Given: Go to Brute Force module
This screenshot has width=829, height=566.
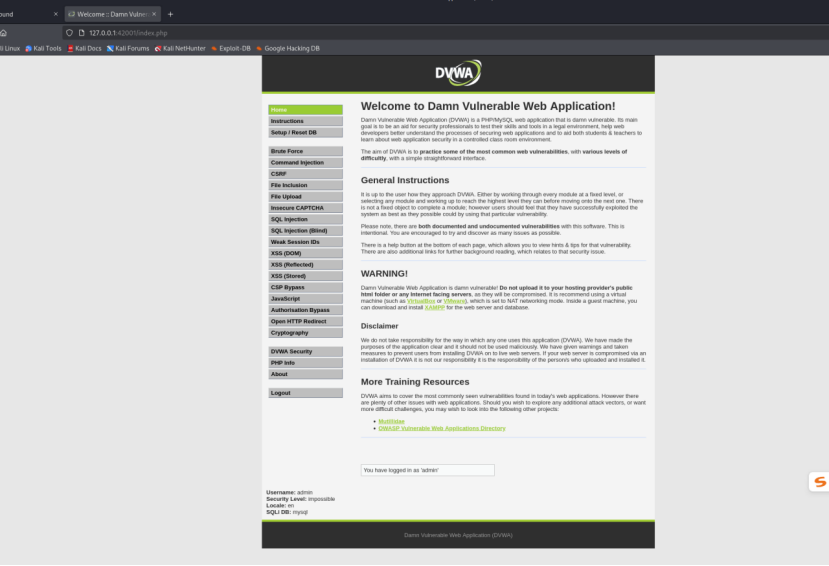Looking at the screenshot, I should (306, 151).
